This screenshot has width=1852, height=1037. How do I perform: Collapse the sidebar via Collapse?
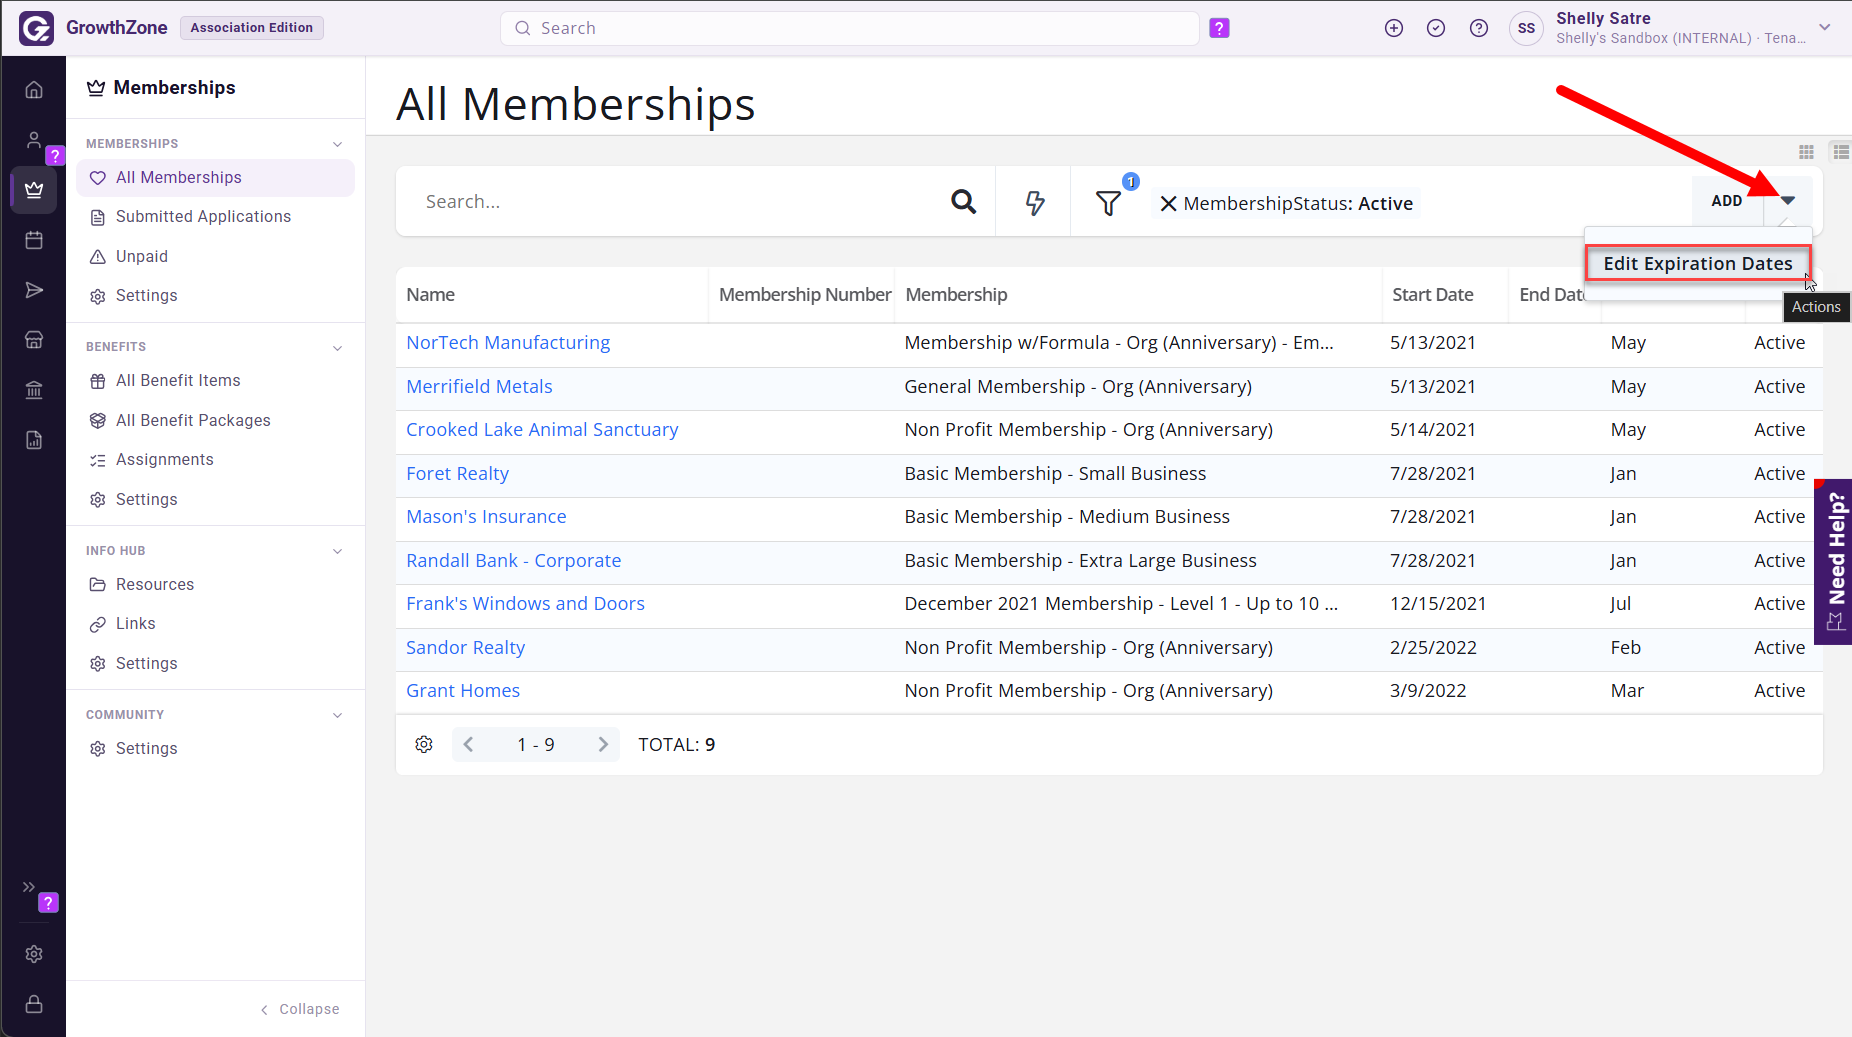[300, 1009]
